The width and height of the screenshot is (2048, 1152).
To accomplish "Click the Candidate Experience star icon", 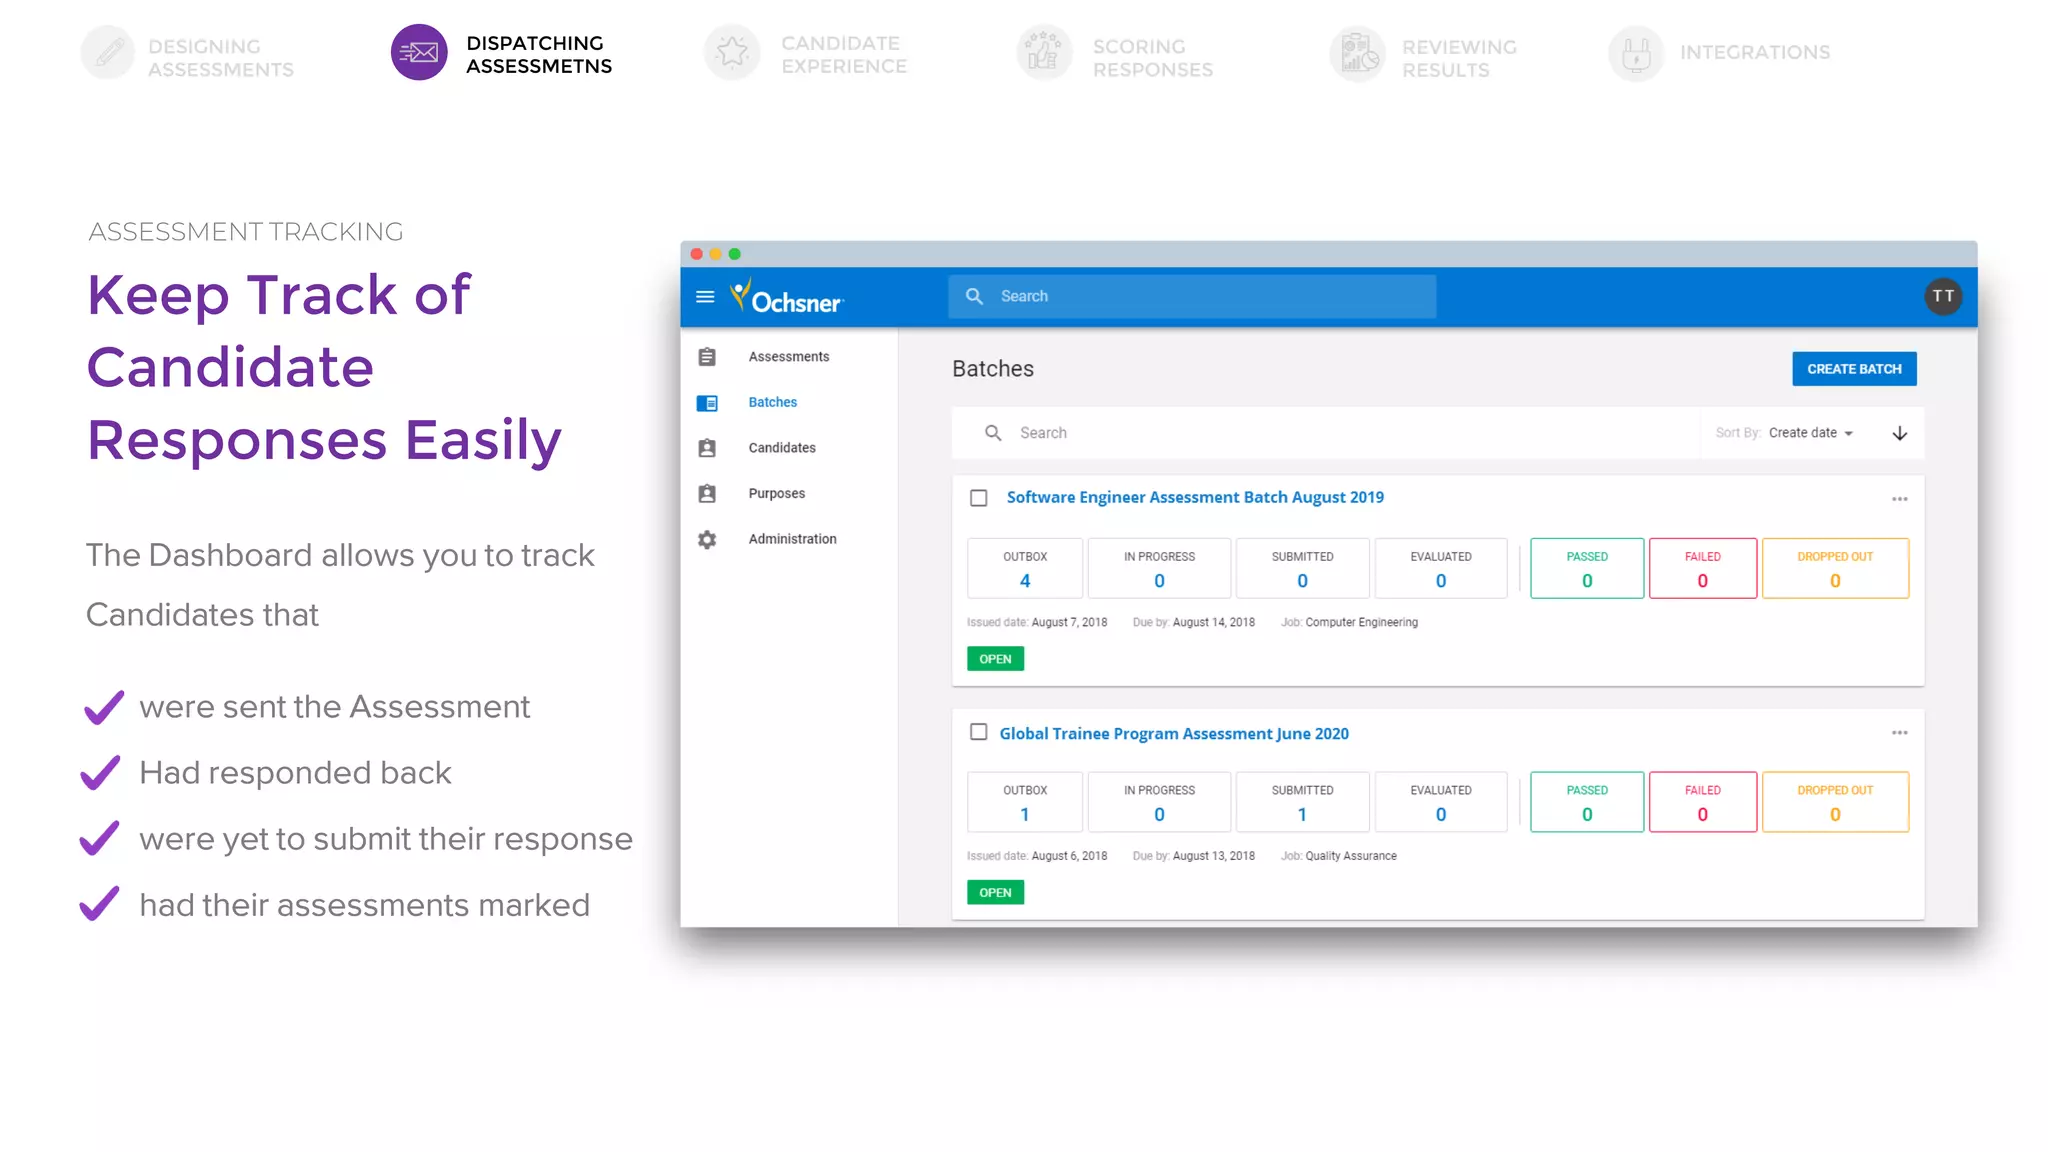I will pyautogui.click(x=732, y=52).
